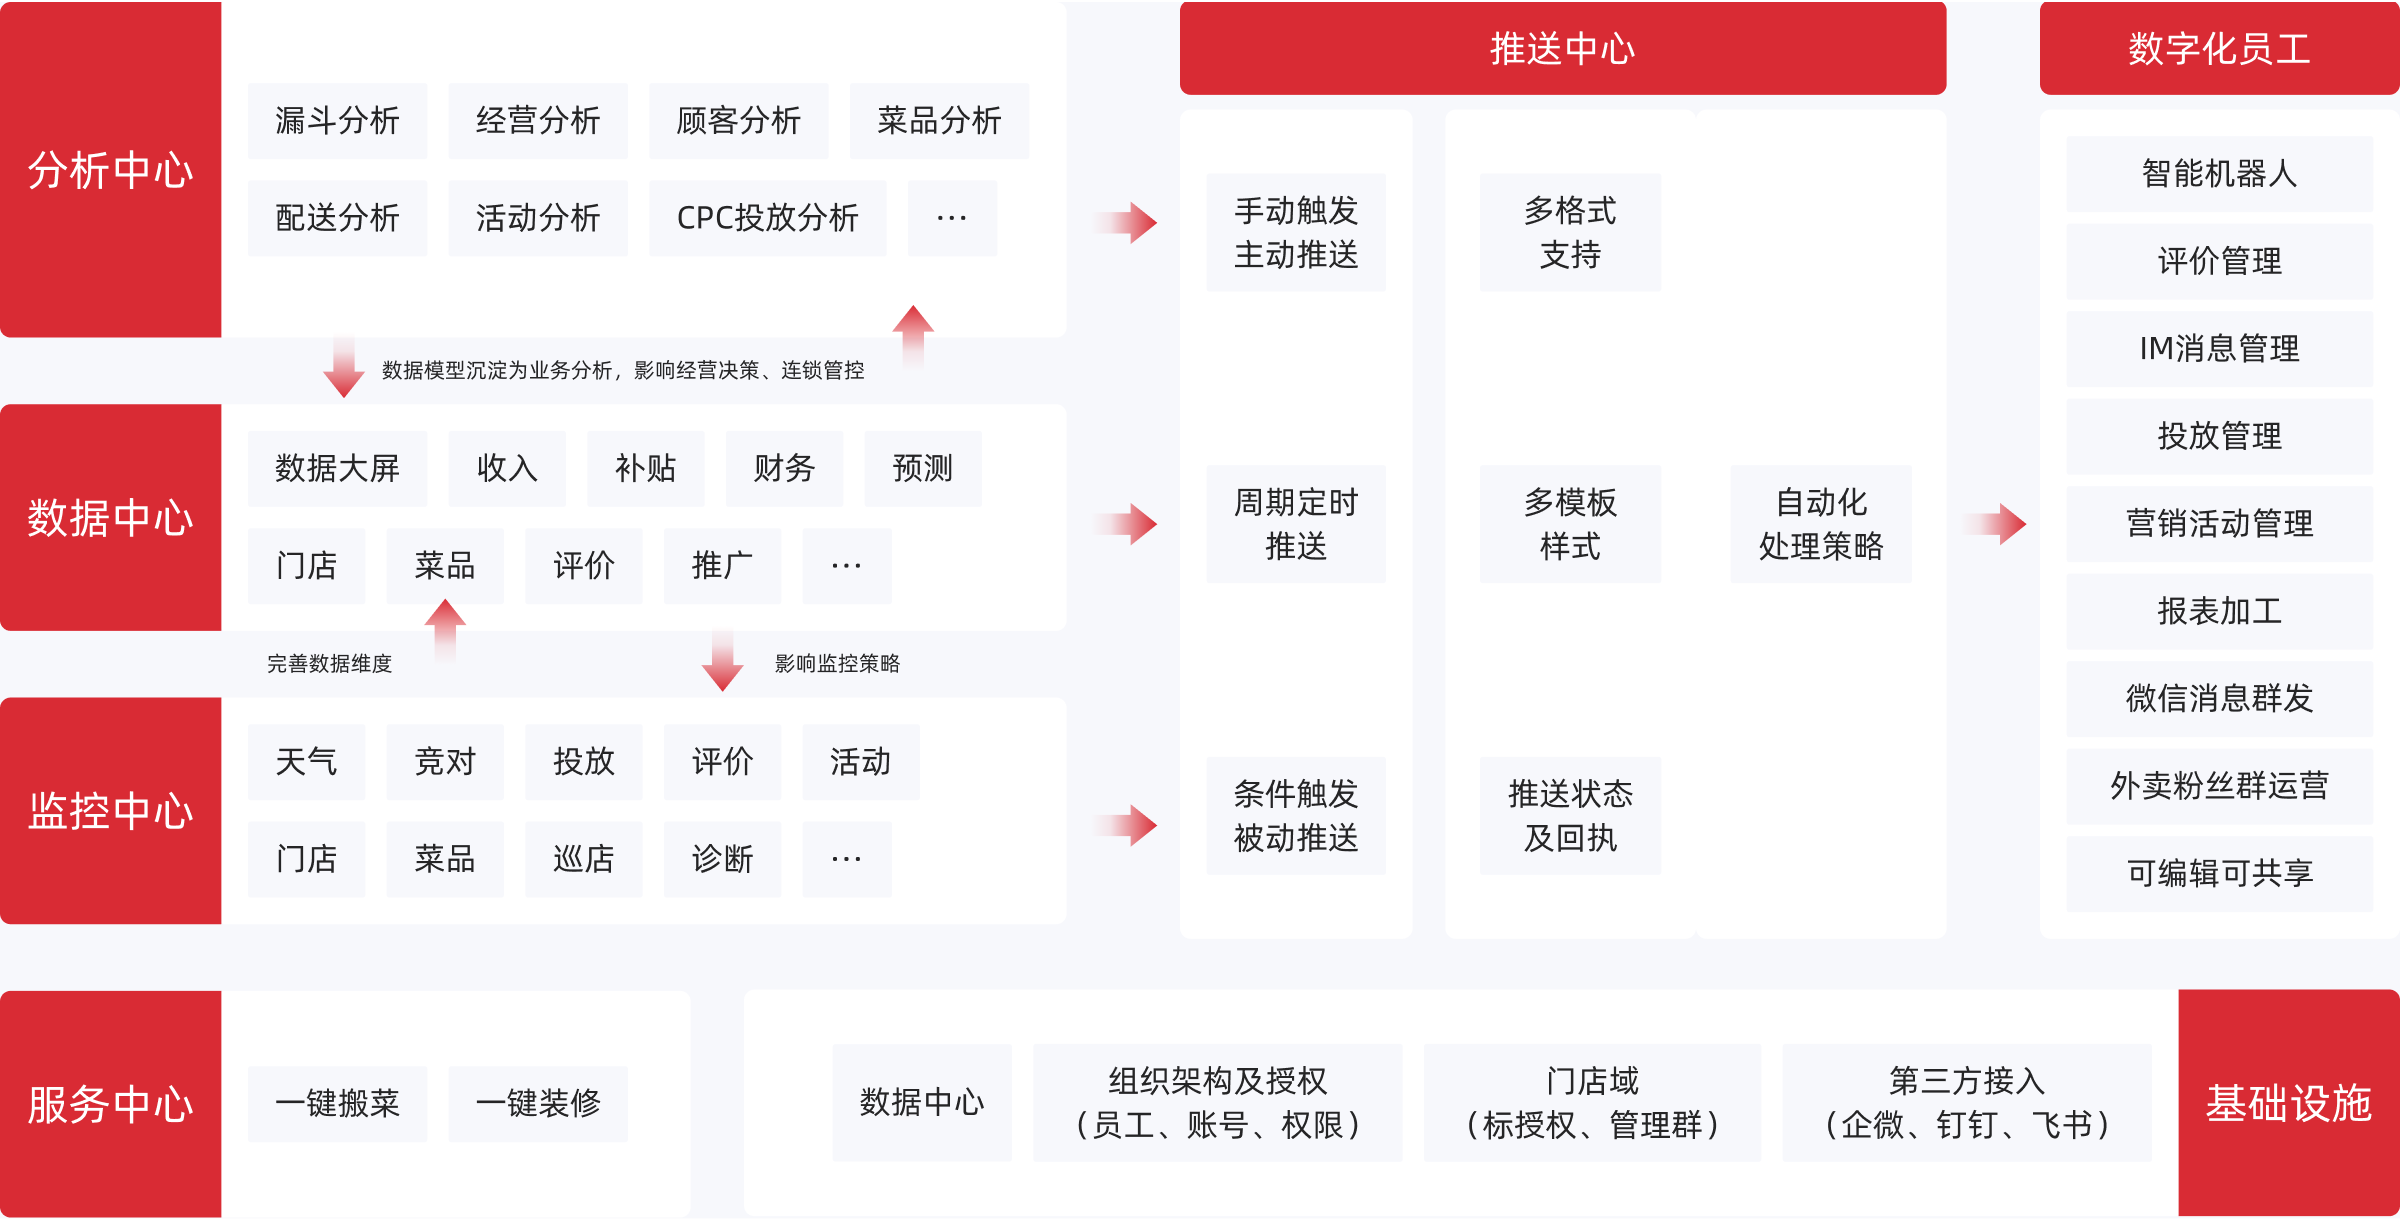Click the 数据大屏 tile
The image size is (2400, 1220).
[x=337, y=468]
